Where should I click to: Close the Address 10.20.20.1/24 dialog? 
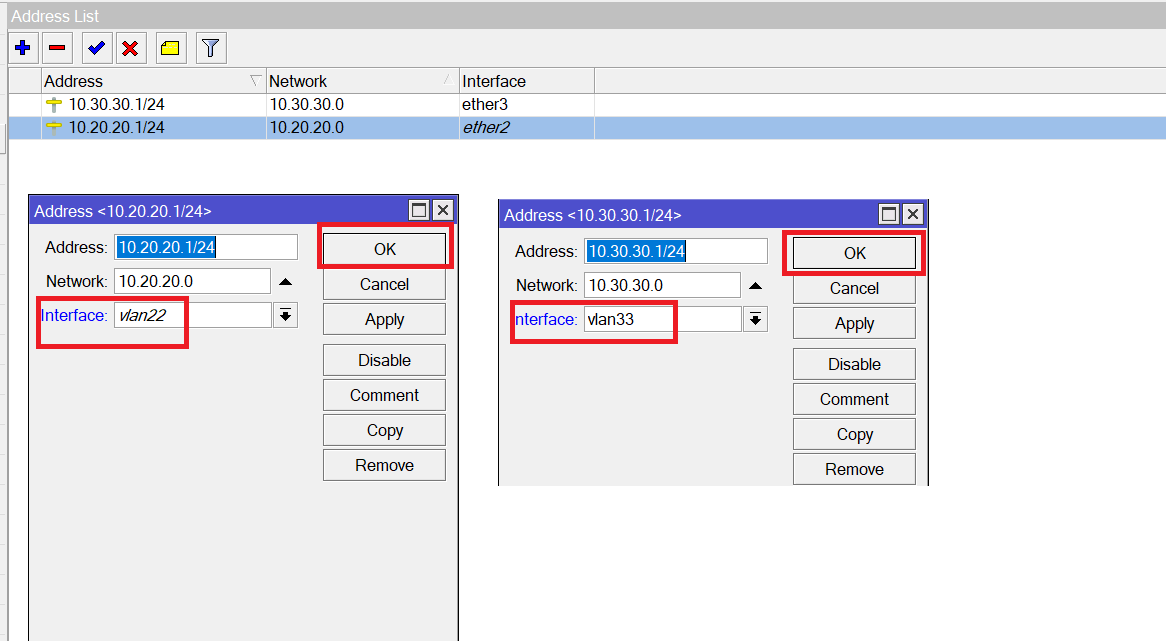[443, 210]
